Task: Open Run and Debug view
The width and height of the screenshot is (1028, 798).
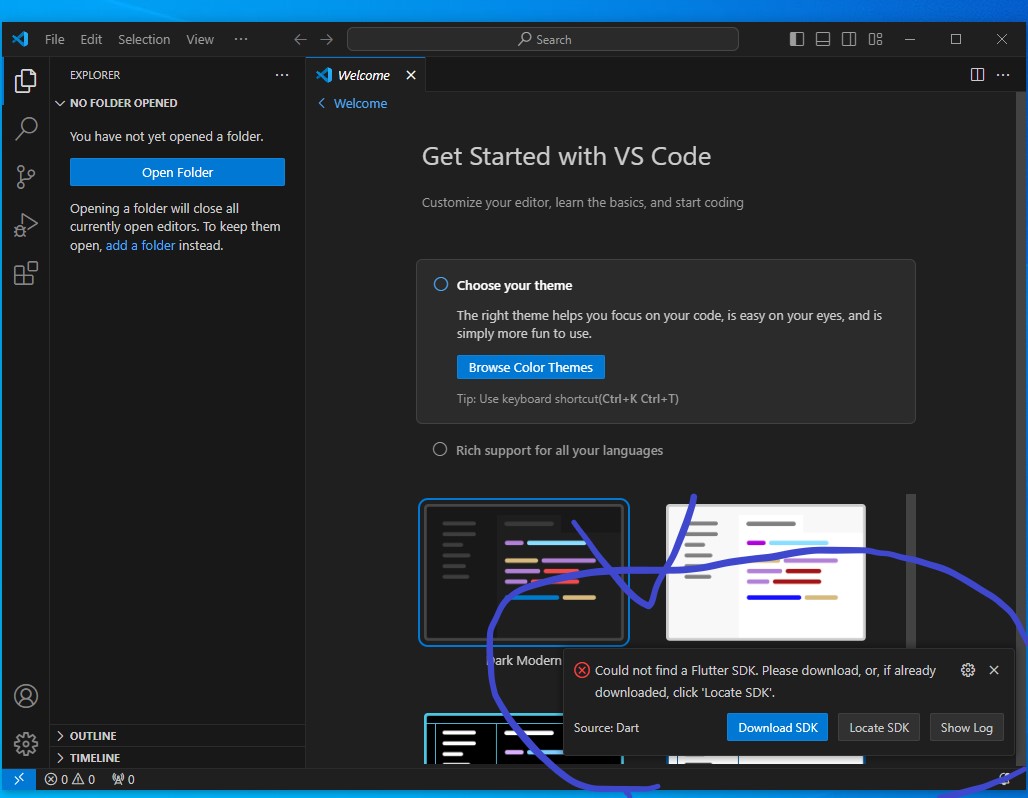Action: coord(26,225)
